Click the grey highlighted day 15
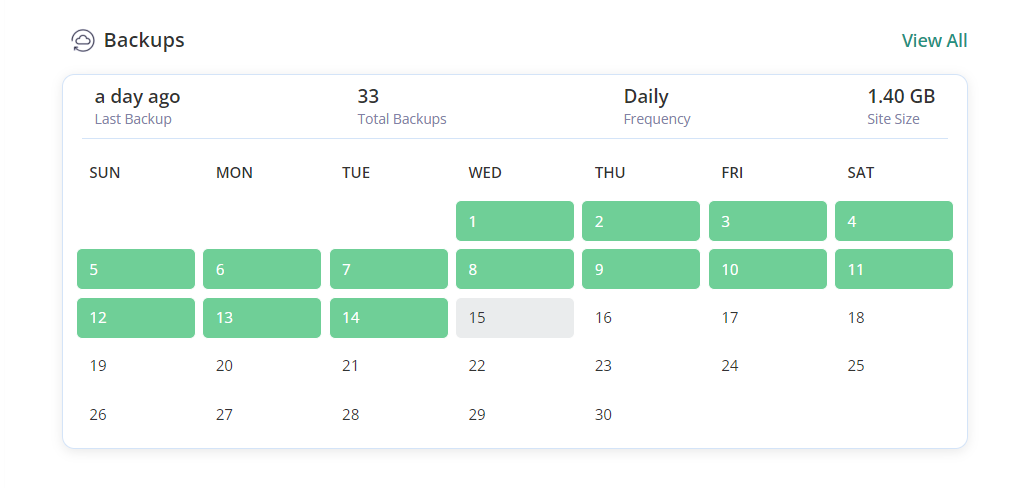The image size is (1012, 488). [x=514, y=318]
